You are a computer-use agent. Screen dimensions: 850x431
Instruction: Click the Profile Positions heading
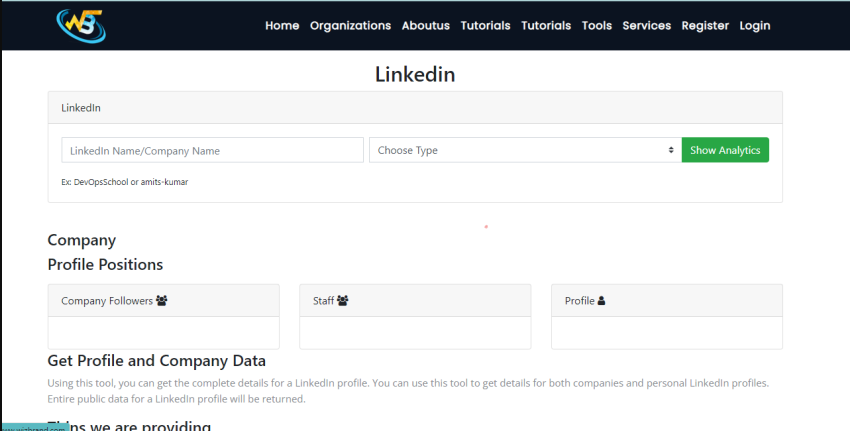coord(105,265)
